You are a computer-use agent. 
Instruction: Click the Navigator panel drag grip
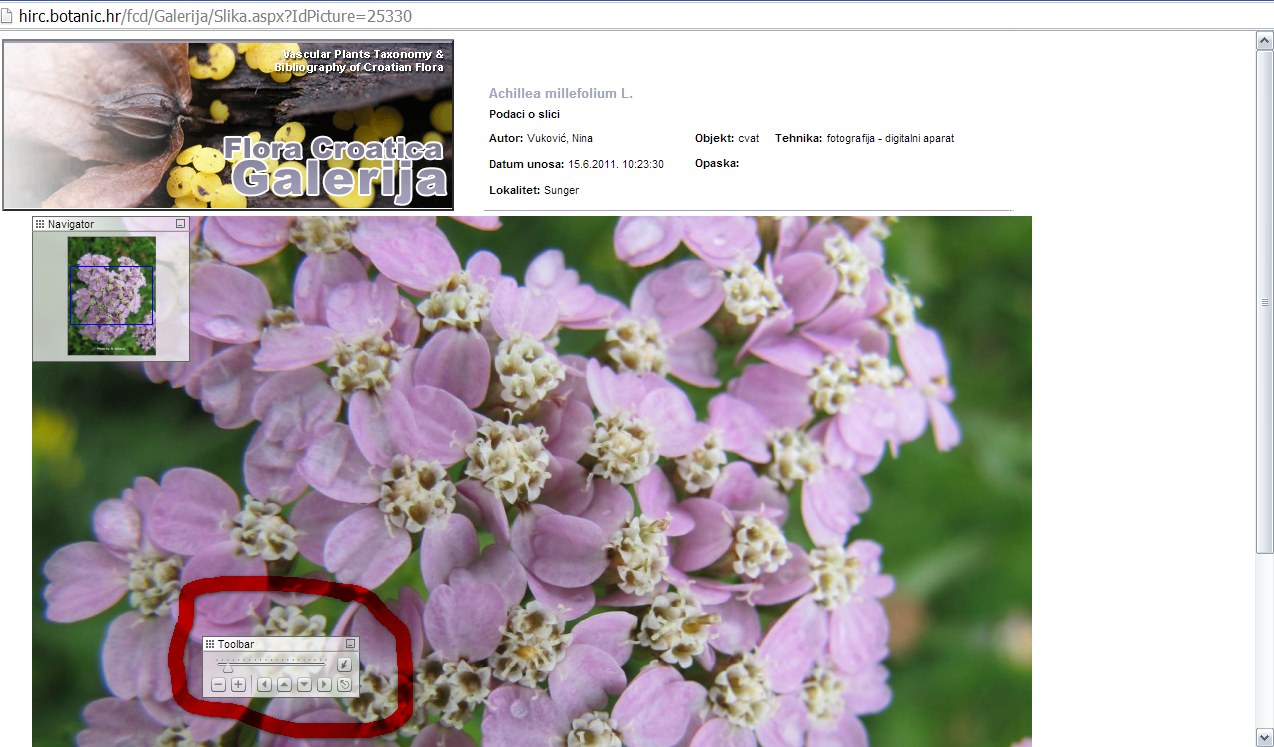coord(40,224)
